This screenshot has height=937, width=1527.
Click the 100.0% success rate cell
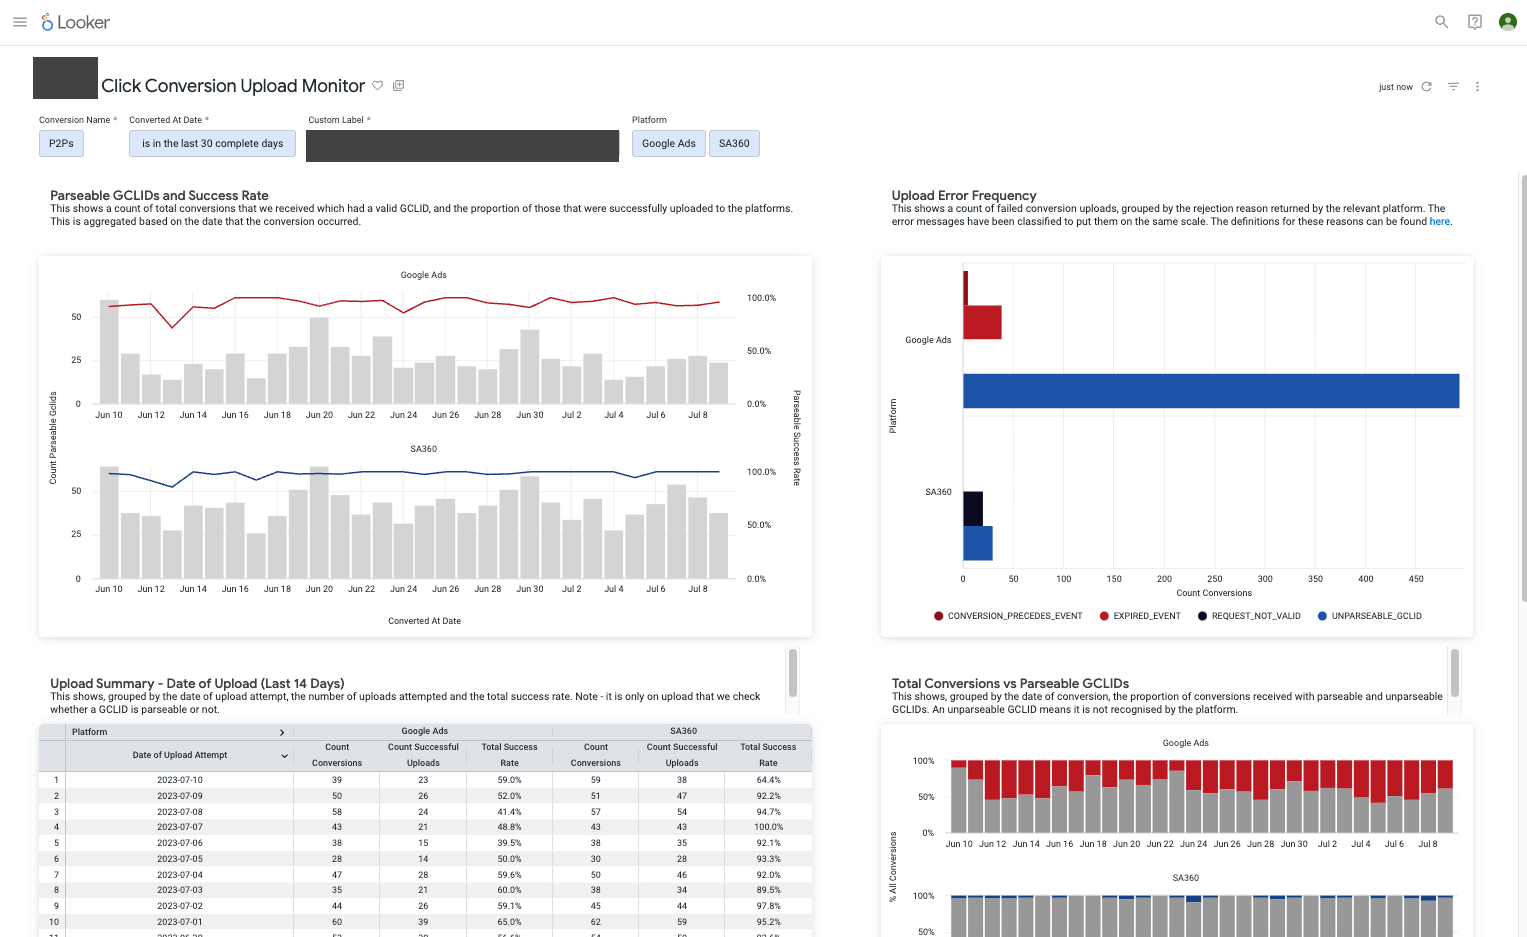(x=768, y=827)
